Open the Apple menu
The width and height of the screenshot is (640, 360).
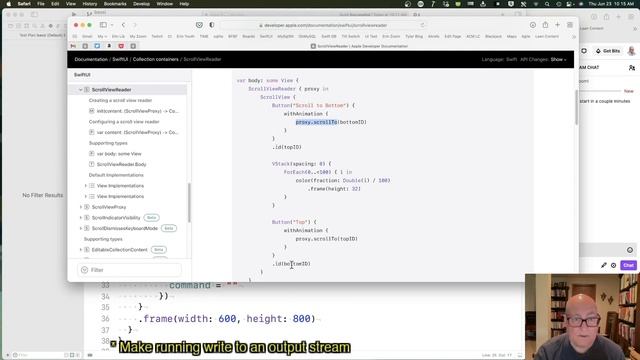pos(9,4)
